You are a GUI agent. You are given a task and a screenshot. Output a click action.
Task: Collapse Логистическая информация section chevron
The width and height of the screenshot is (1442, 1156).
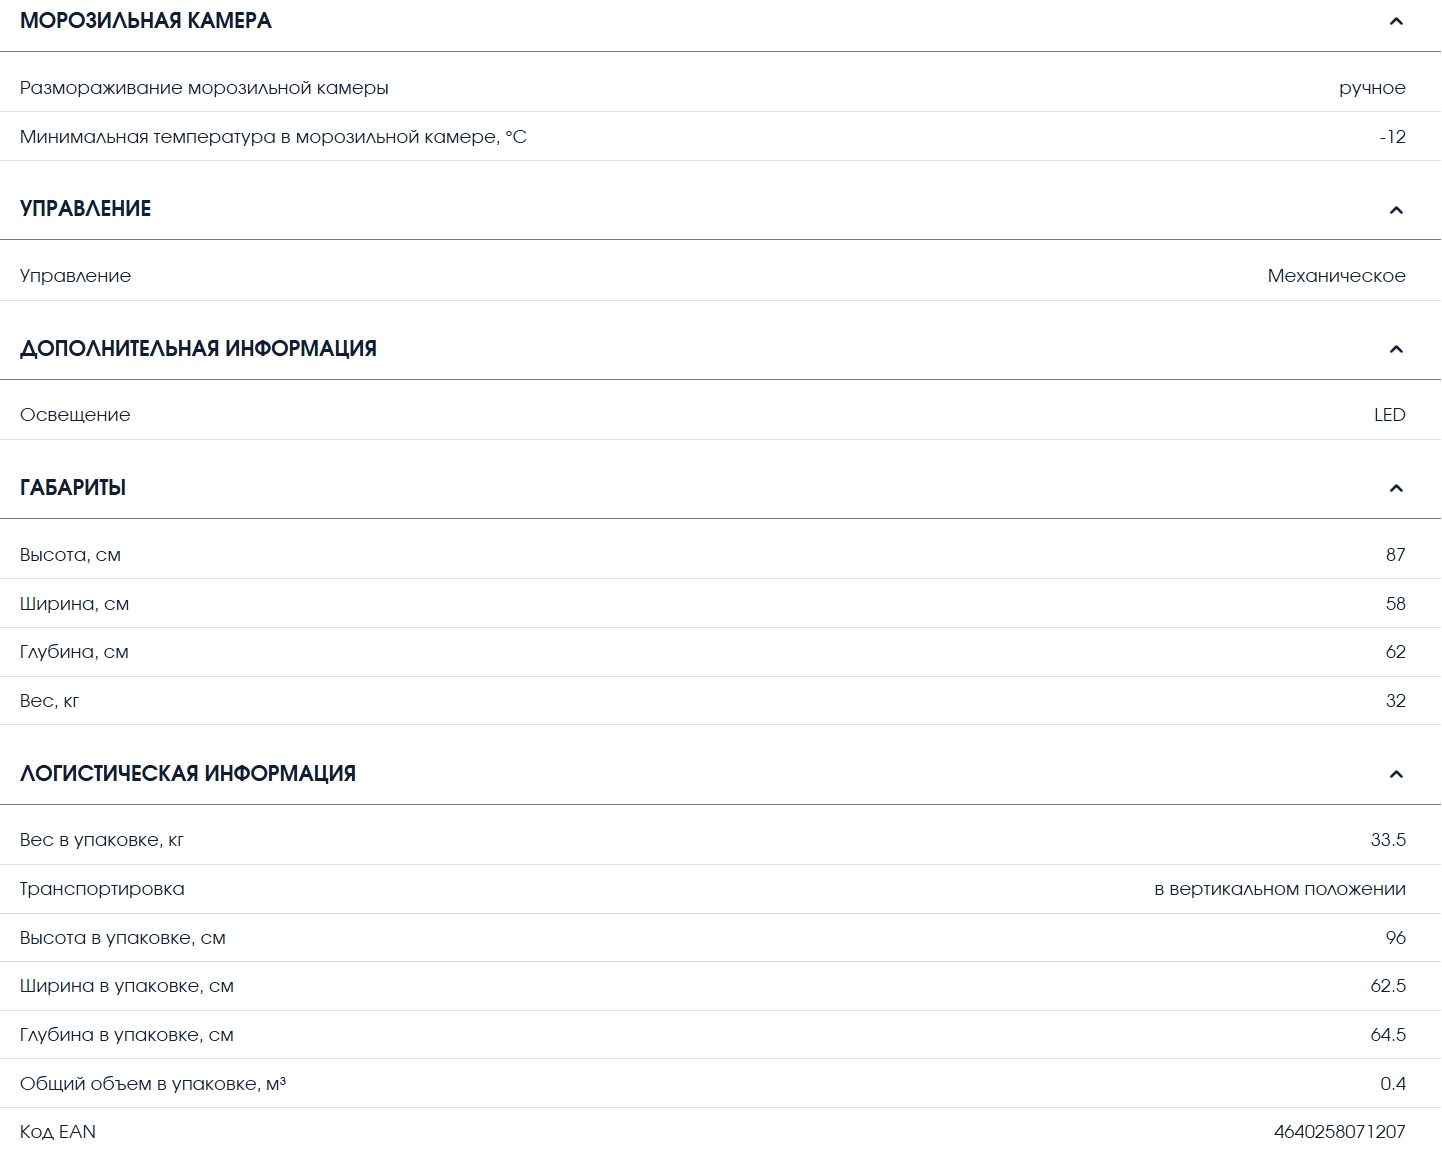pos(1396,774)
